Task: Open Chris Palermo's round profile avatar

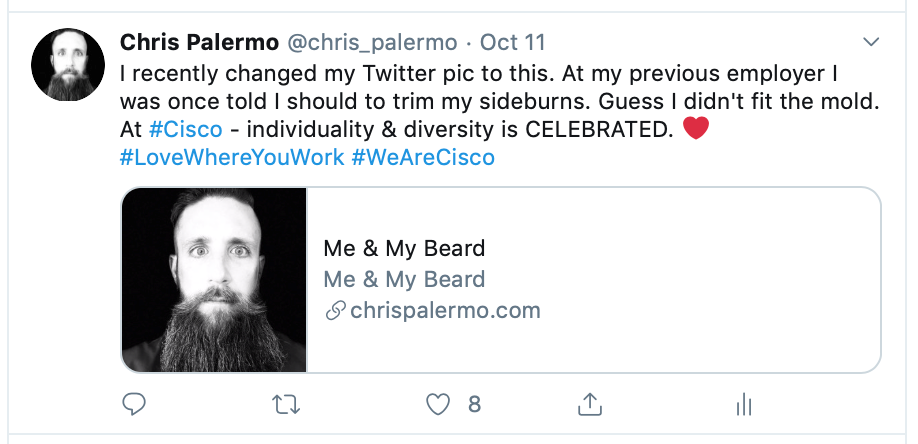Action: coord(67,63)
